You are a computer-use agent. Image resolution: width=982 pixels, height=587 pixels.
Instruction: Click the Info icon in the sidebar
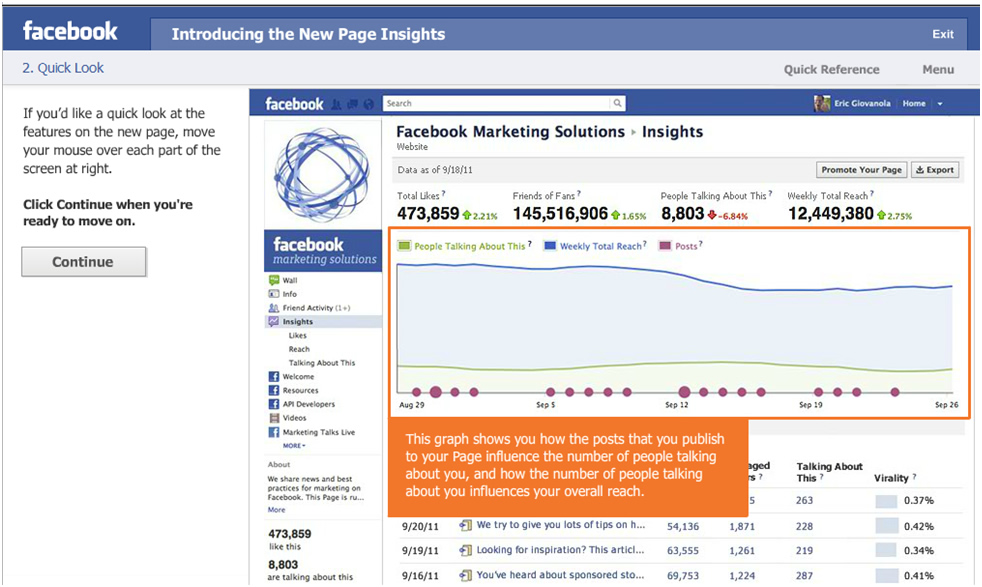274,294
